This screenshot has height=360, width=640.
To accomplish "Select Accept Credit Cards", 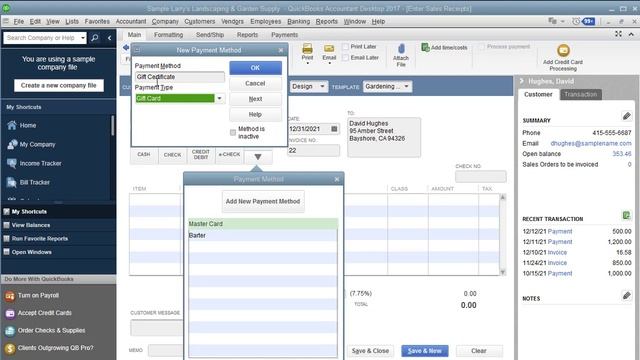I will tap(44, 313).
